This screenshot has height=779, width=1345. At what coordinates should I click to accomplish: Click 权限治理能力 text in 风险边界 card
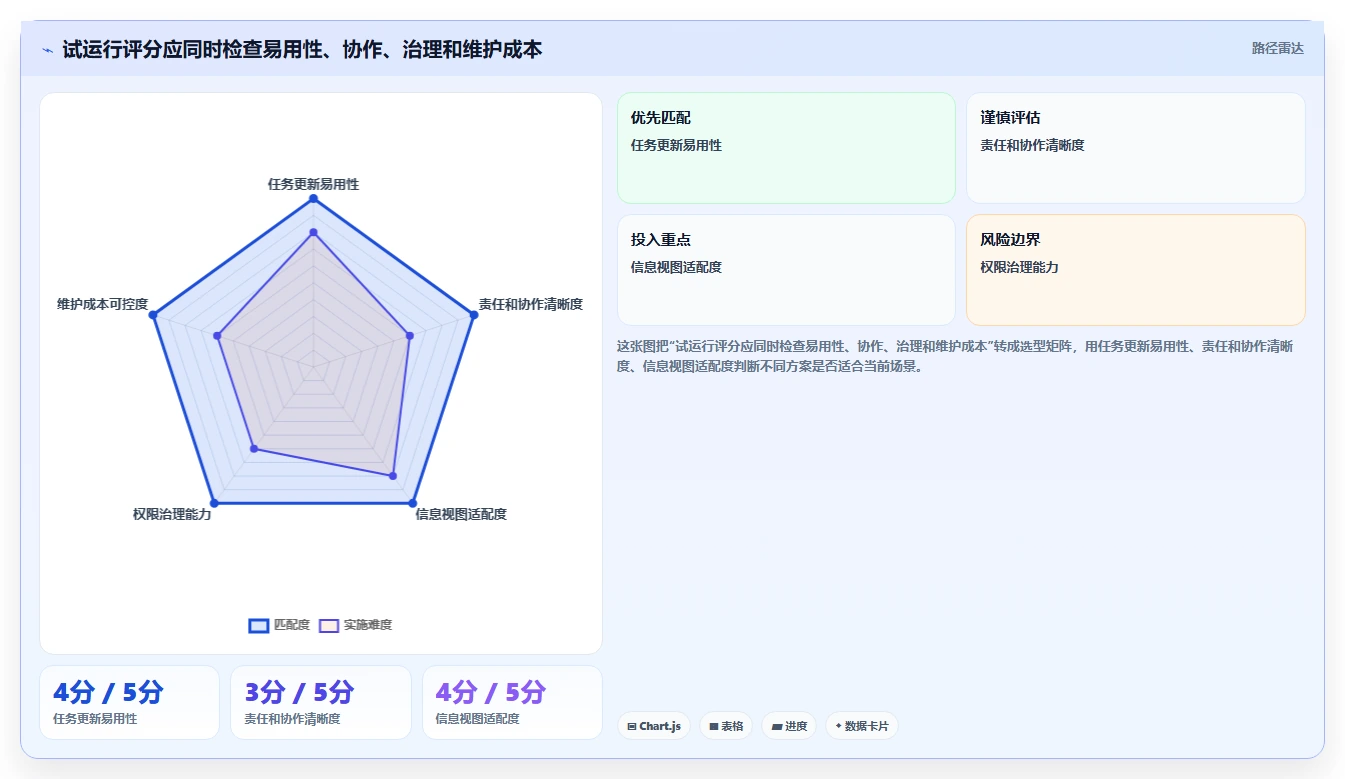point(1019,267)
